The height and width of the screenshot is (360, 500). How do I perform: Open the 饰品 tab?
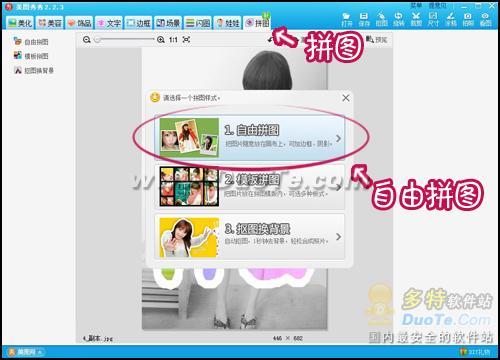tap(79, 23)
